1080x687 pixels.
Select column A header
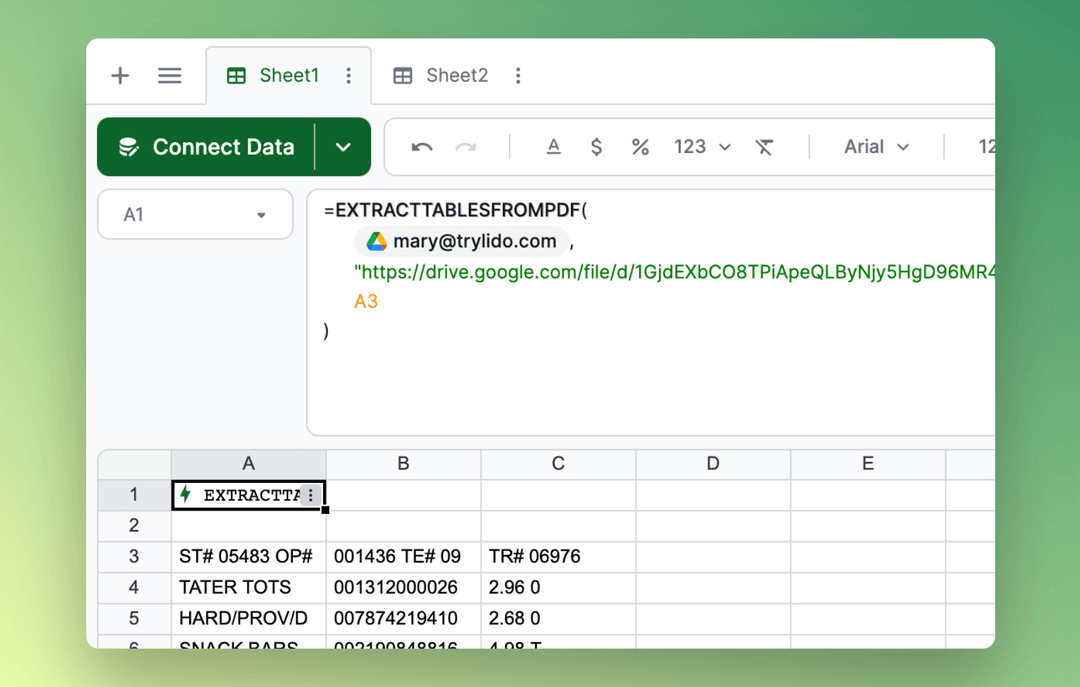(x=249, y=464)
